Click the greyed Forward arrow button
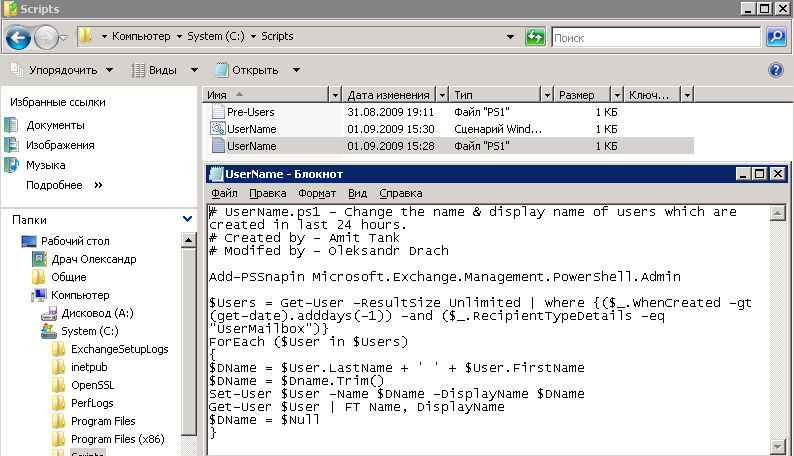 click(46, 37)
